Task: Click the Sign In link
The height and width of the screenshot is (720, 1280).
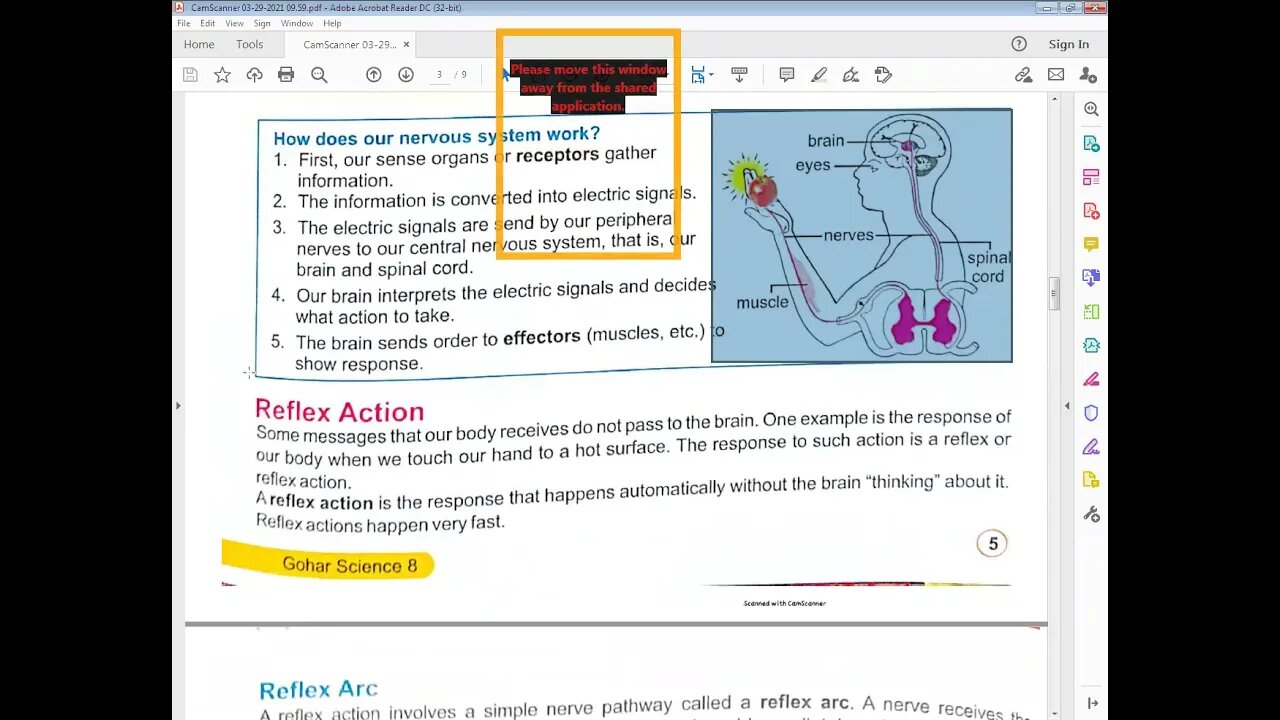Action: (x=1069, y=44)
